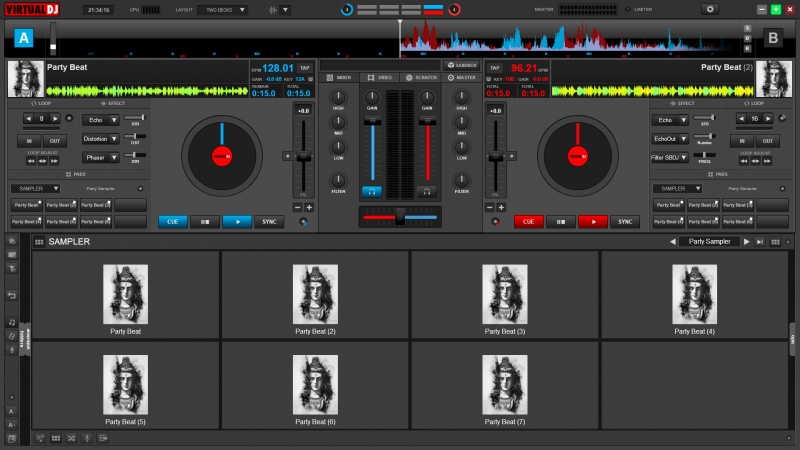Click the pause/stop button on deck B

[x=561, y=222]
